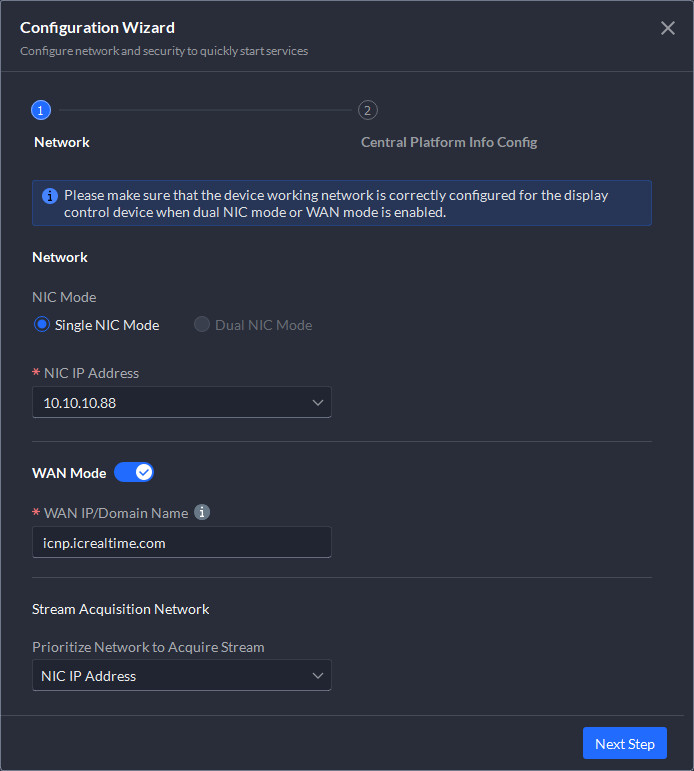Click the WAN IP/Domain Name text field
This screenshot has height=771, width=694.
pyautogui.click(x=181, y=543)
